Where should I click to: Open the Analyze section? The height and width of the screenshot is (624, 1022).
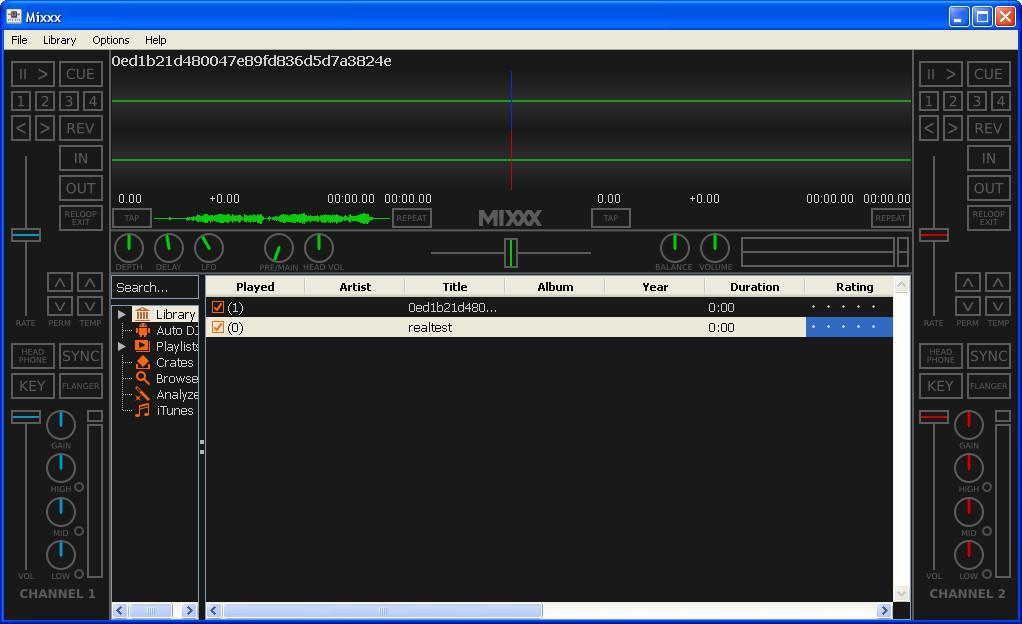pyautogui.click(x=173, y=394)
